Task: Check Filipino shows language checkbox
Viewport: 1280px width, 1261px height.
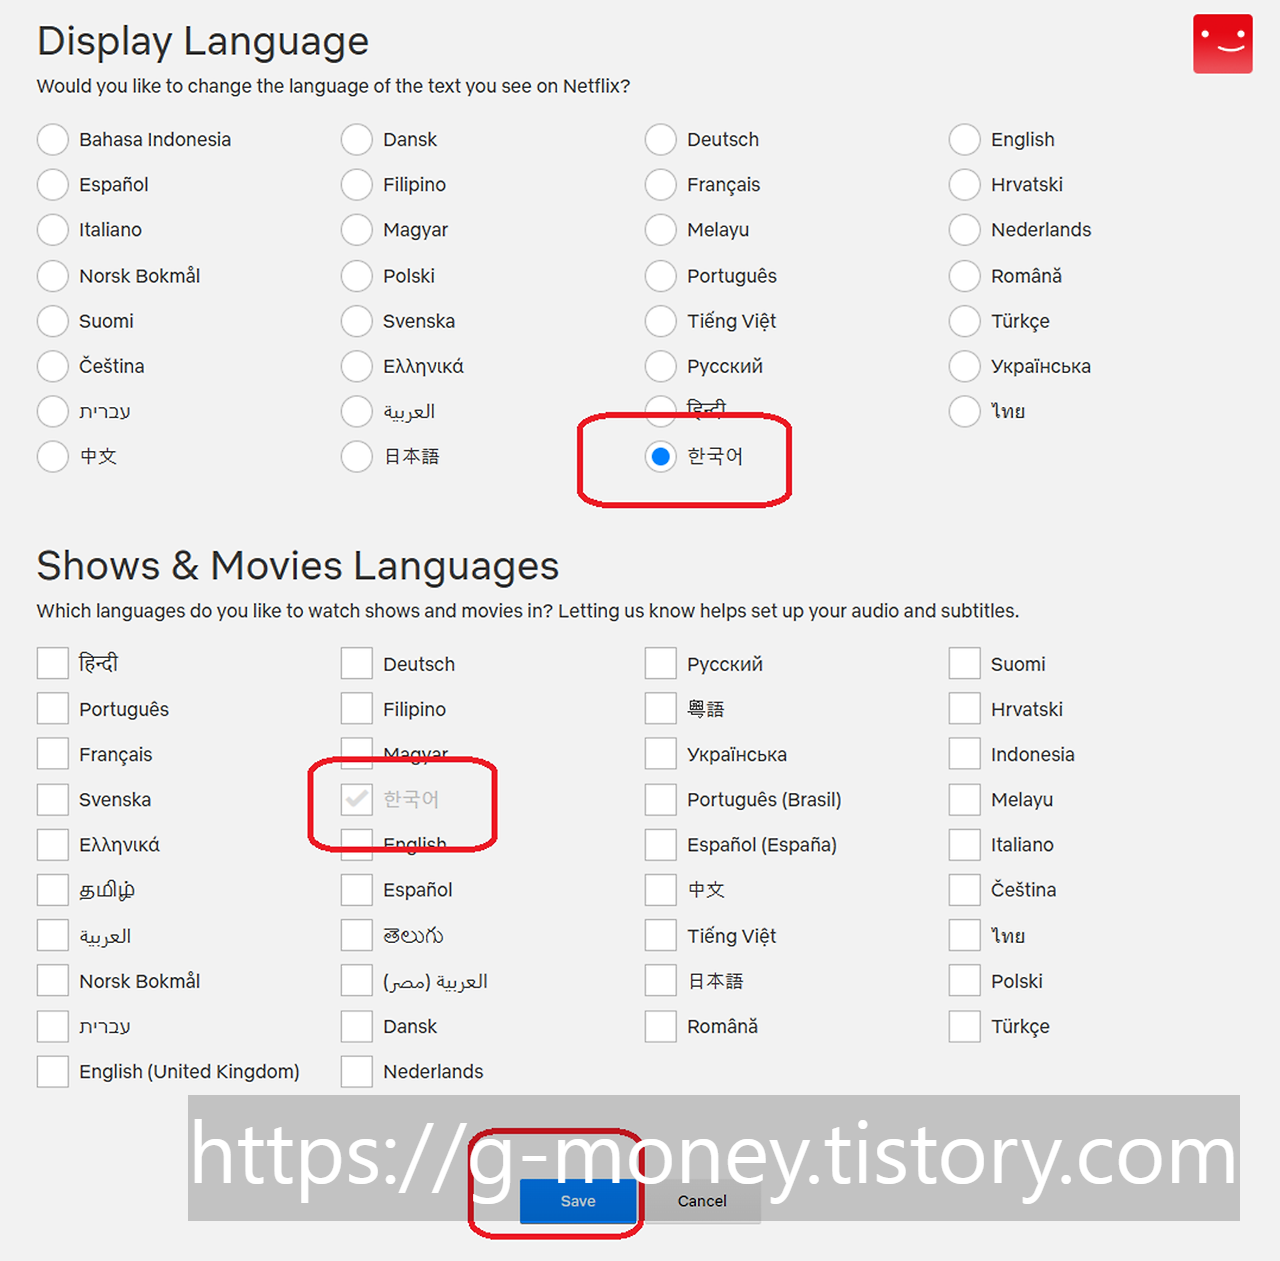Action: [x=357, y=708]
